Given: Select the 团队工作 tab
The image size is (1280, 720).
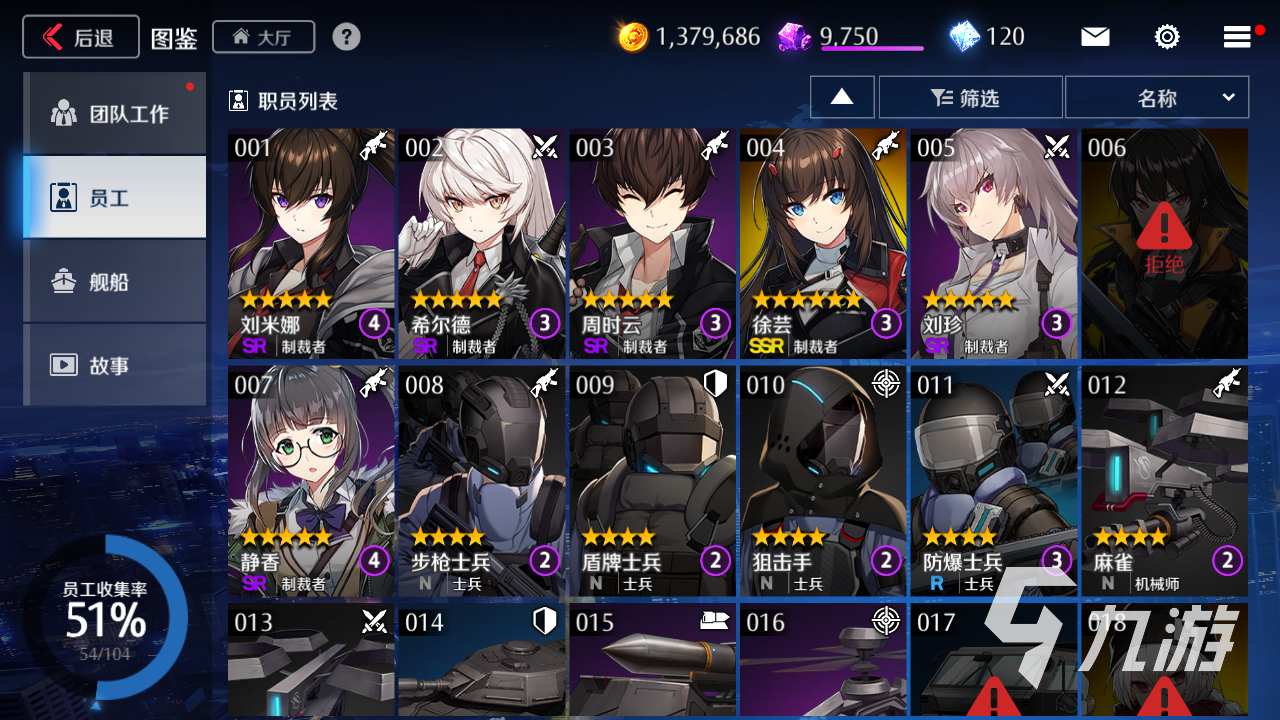Looking at the screenshot, I should point(115,112).
